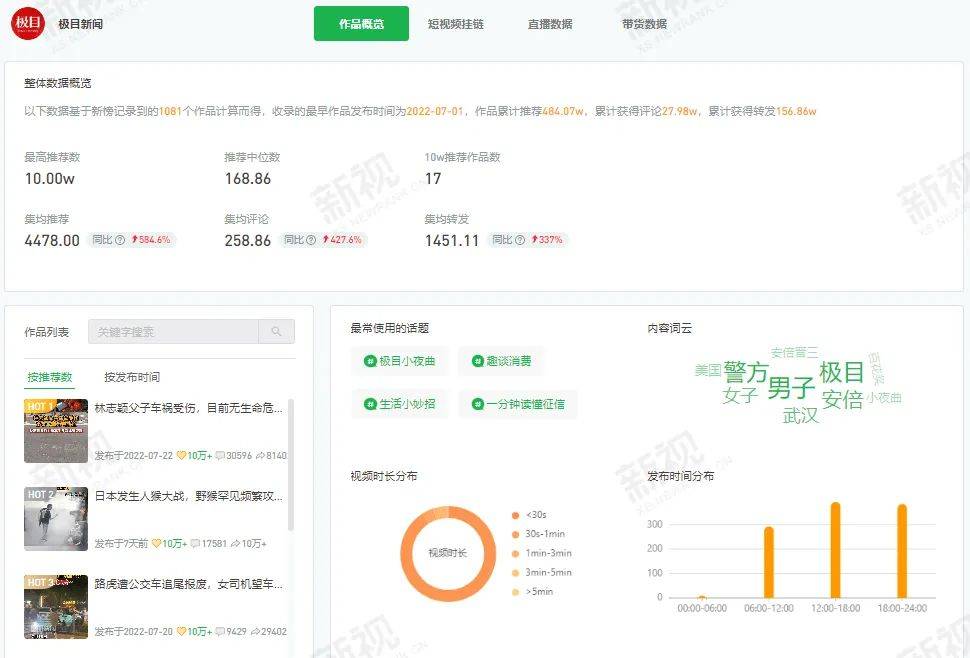970x658 pixels.
Task: Click the 584.6% growth badge
Action: (x=151, y=240)
